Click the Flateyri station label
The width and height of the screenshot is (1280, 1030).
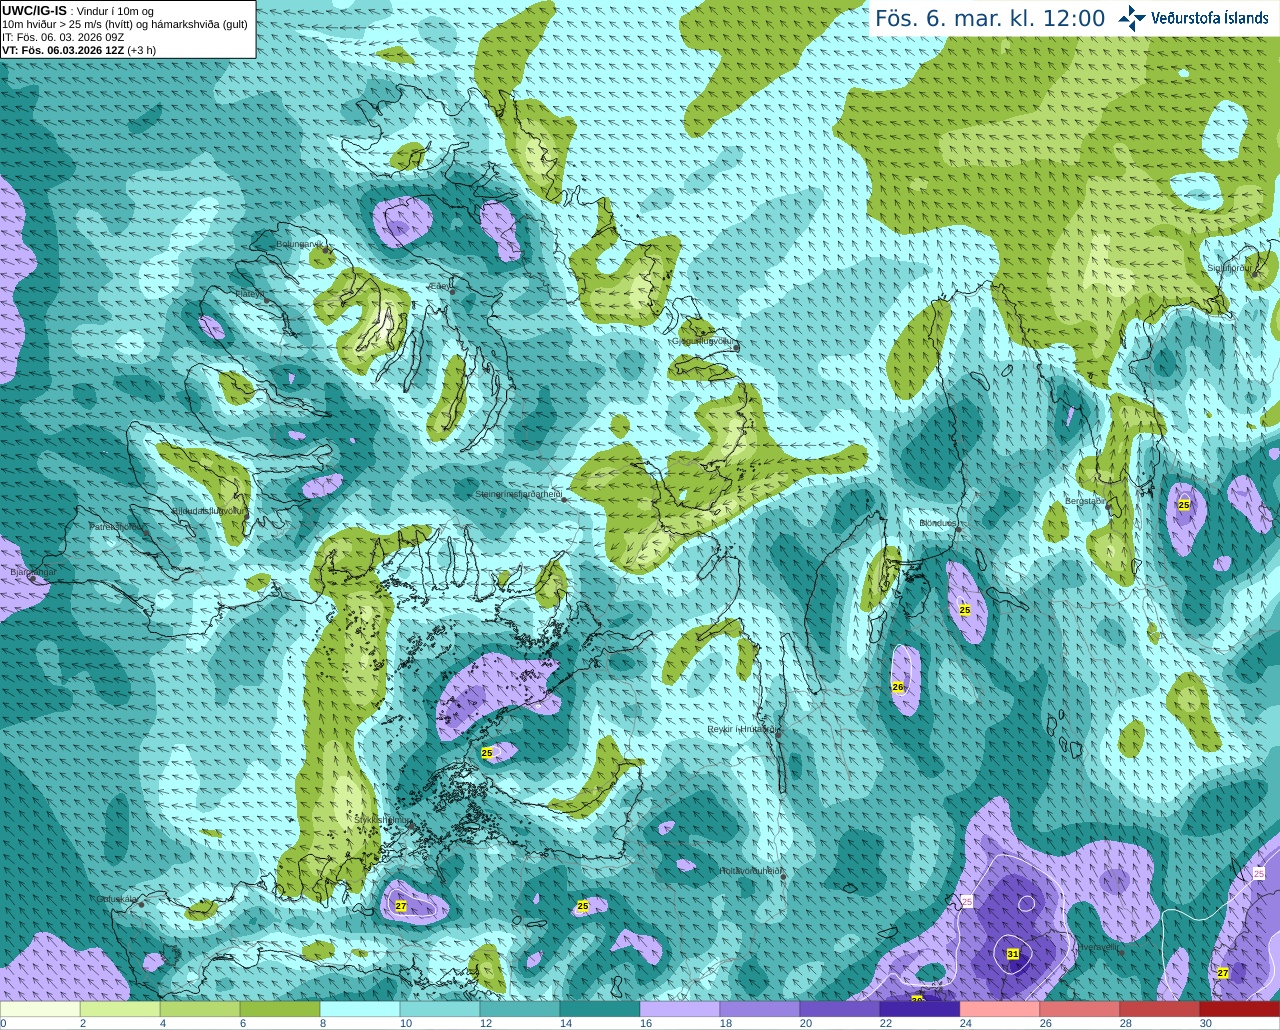(x=250, y=294)
